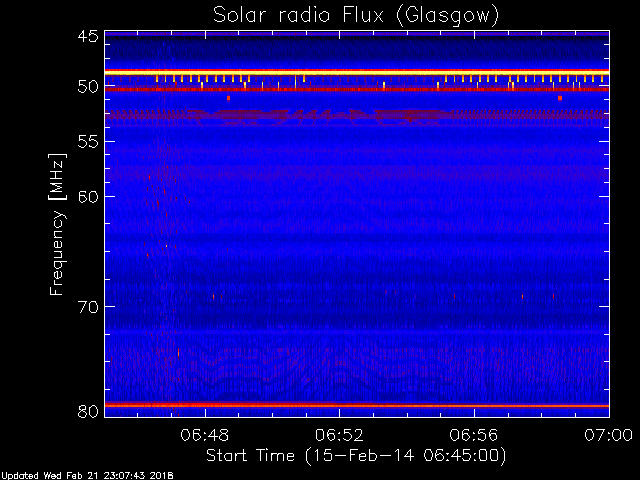The image size is (640, 480).
Task: Click the 'Updated Wed Feb 21 23:07:43 2018' timestamp
Action: 87,476
